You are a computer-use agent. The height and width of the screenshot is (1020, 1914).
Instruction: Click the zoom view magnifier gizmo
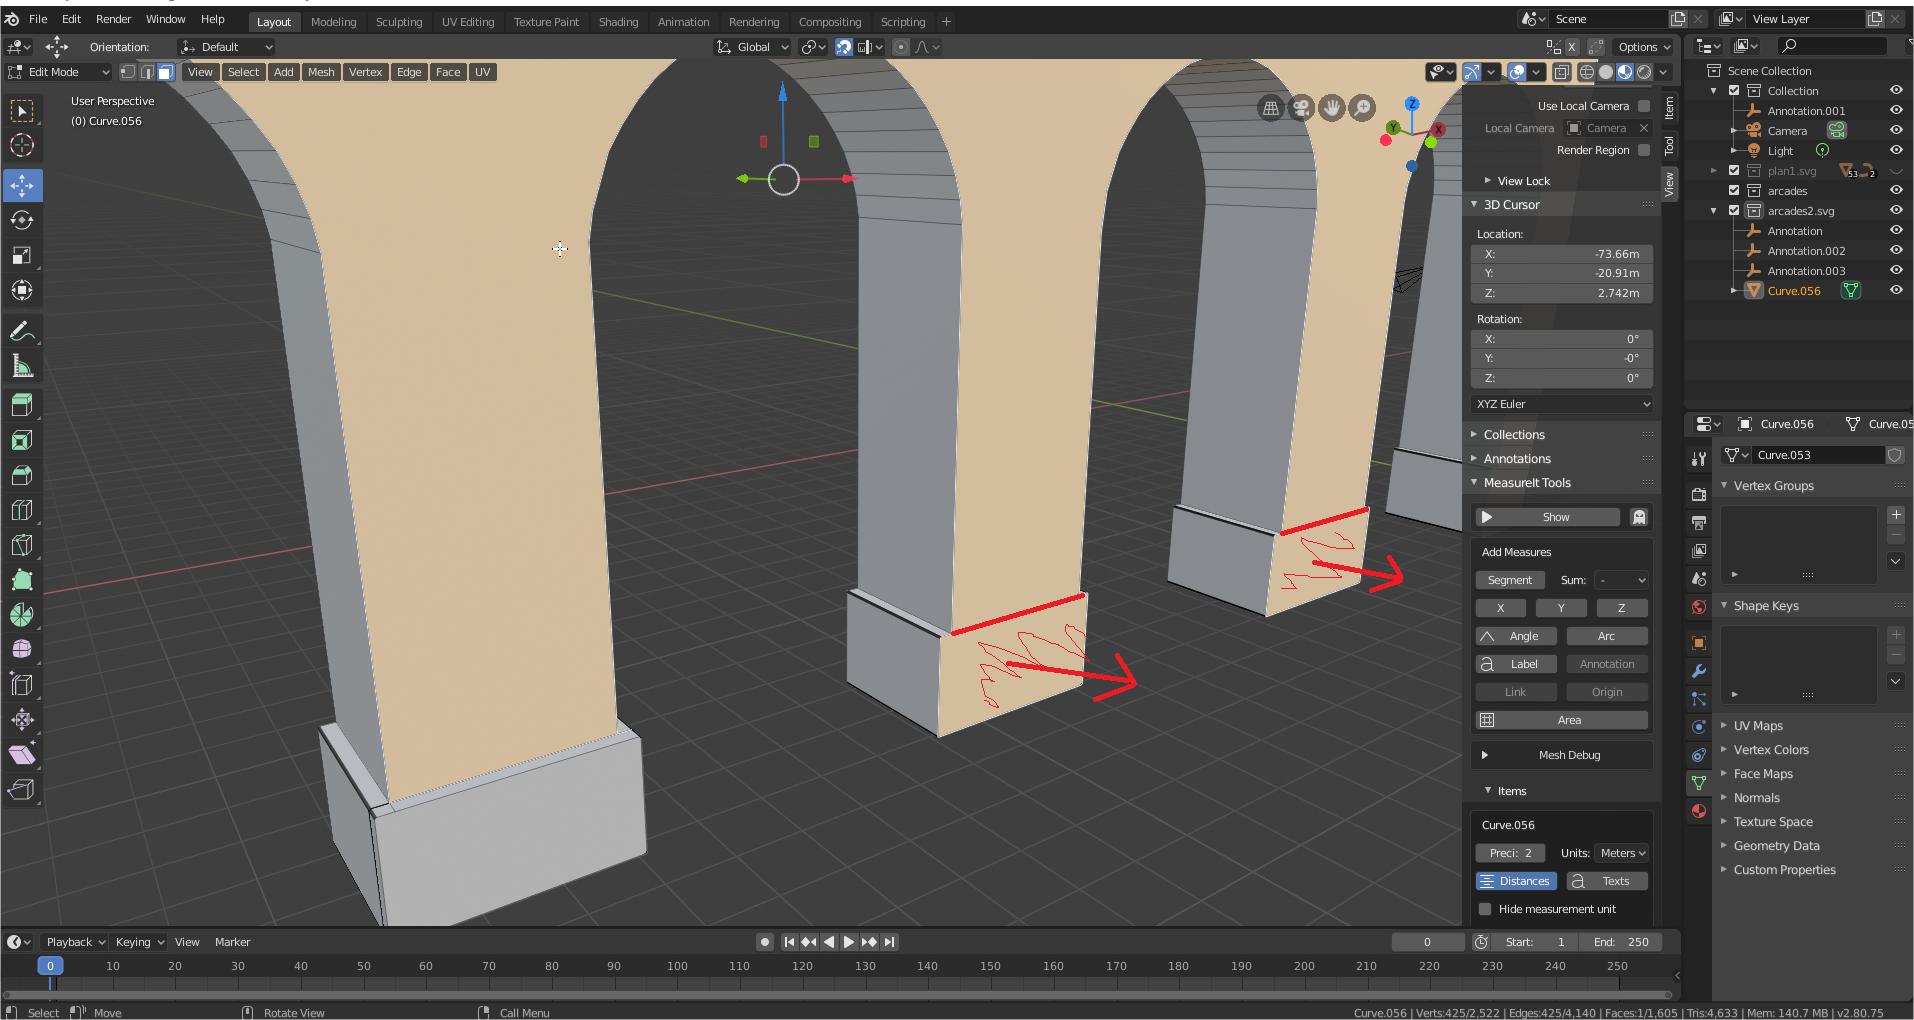[x=1362, y=108]
